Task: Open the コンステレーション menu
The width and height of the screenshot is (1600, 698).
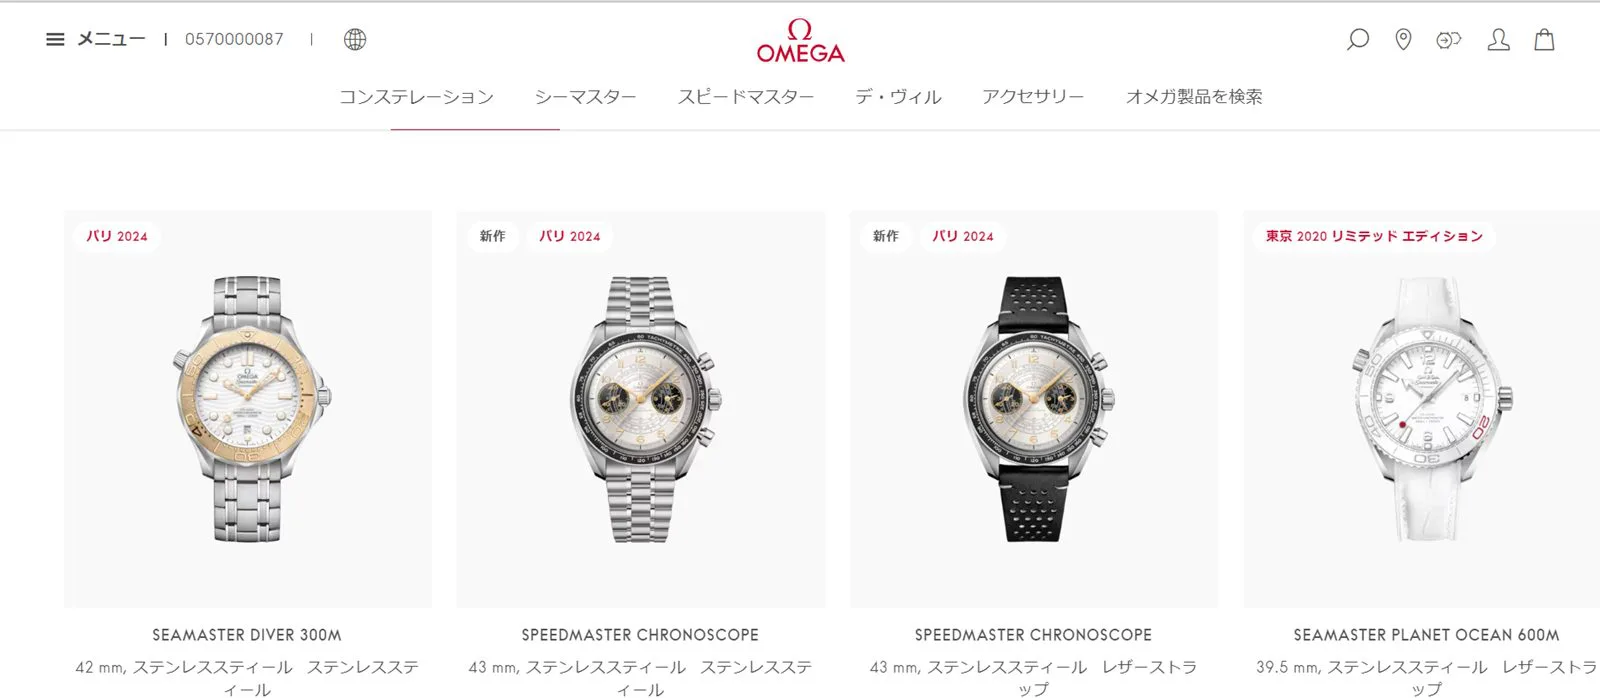Action: point(416,97)
